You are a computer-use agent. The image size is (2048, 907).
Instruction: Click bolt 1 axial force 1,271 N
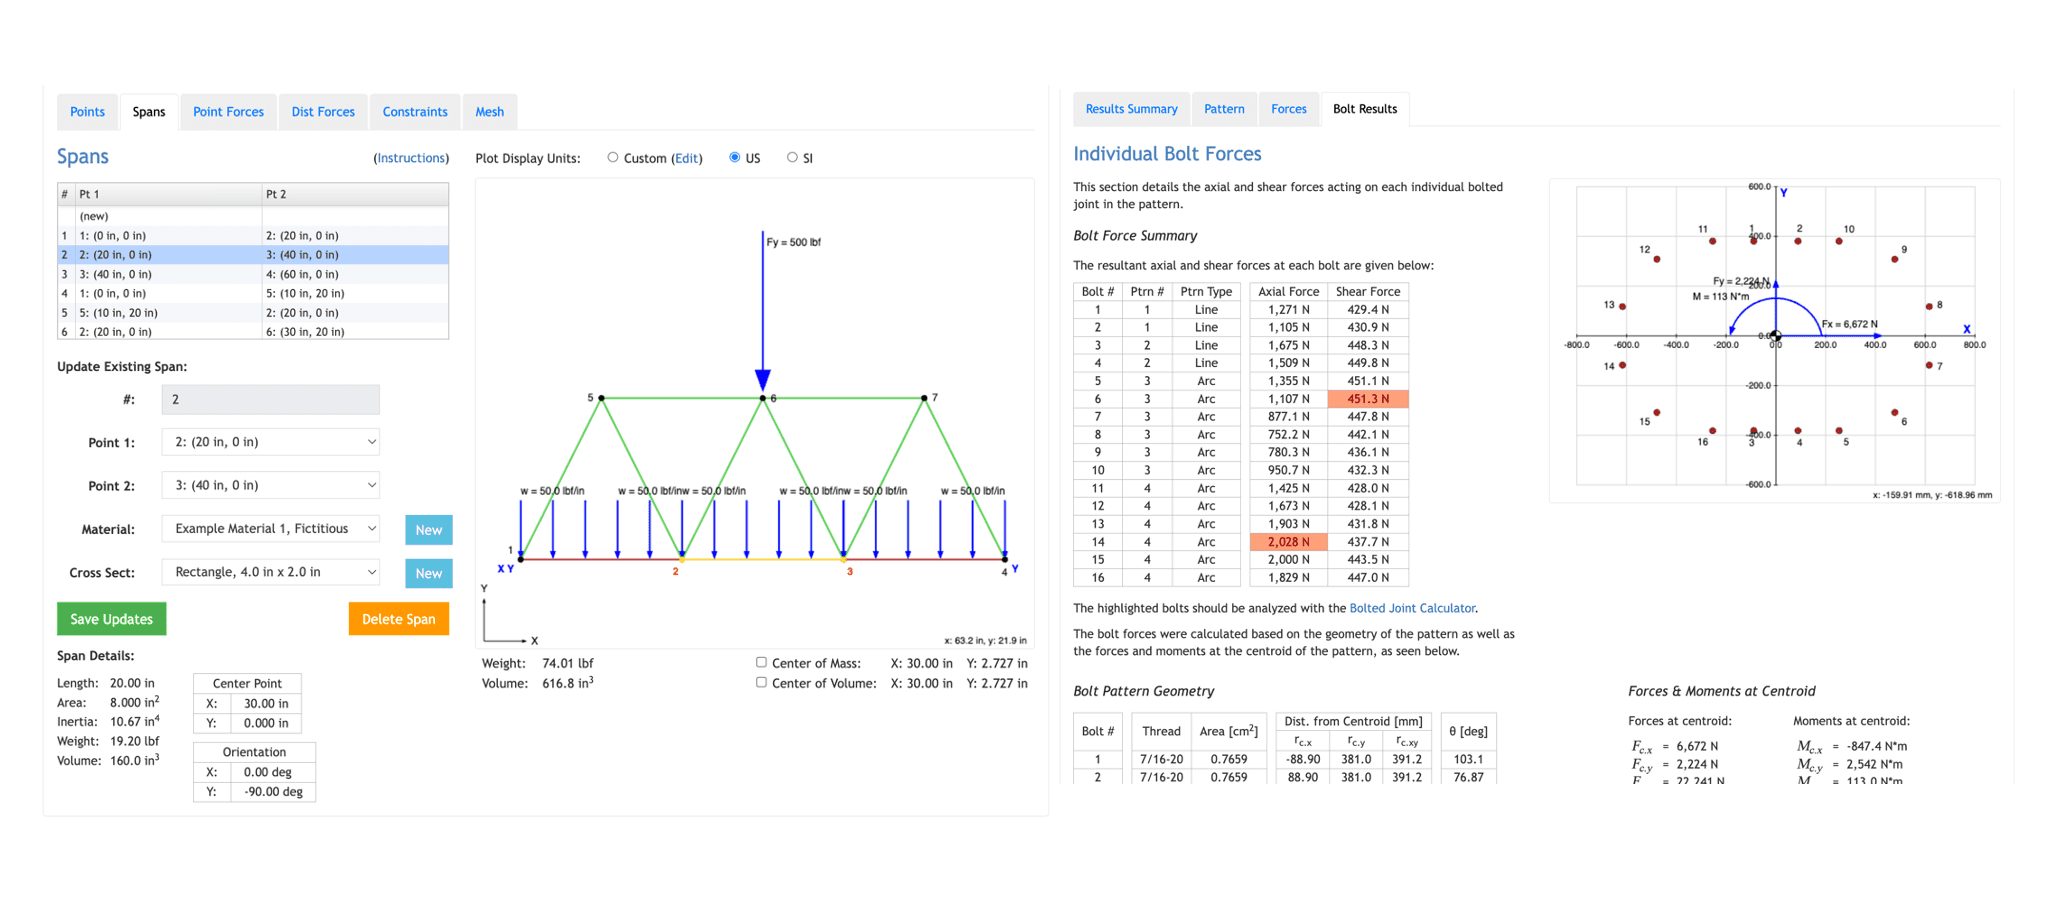[1289, 310]
